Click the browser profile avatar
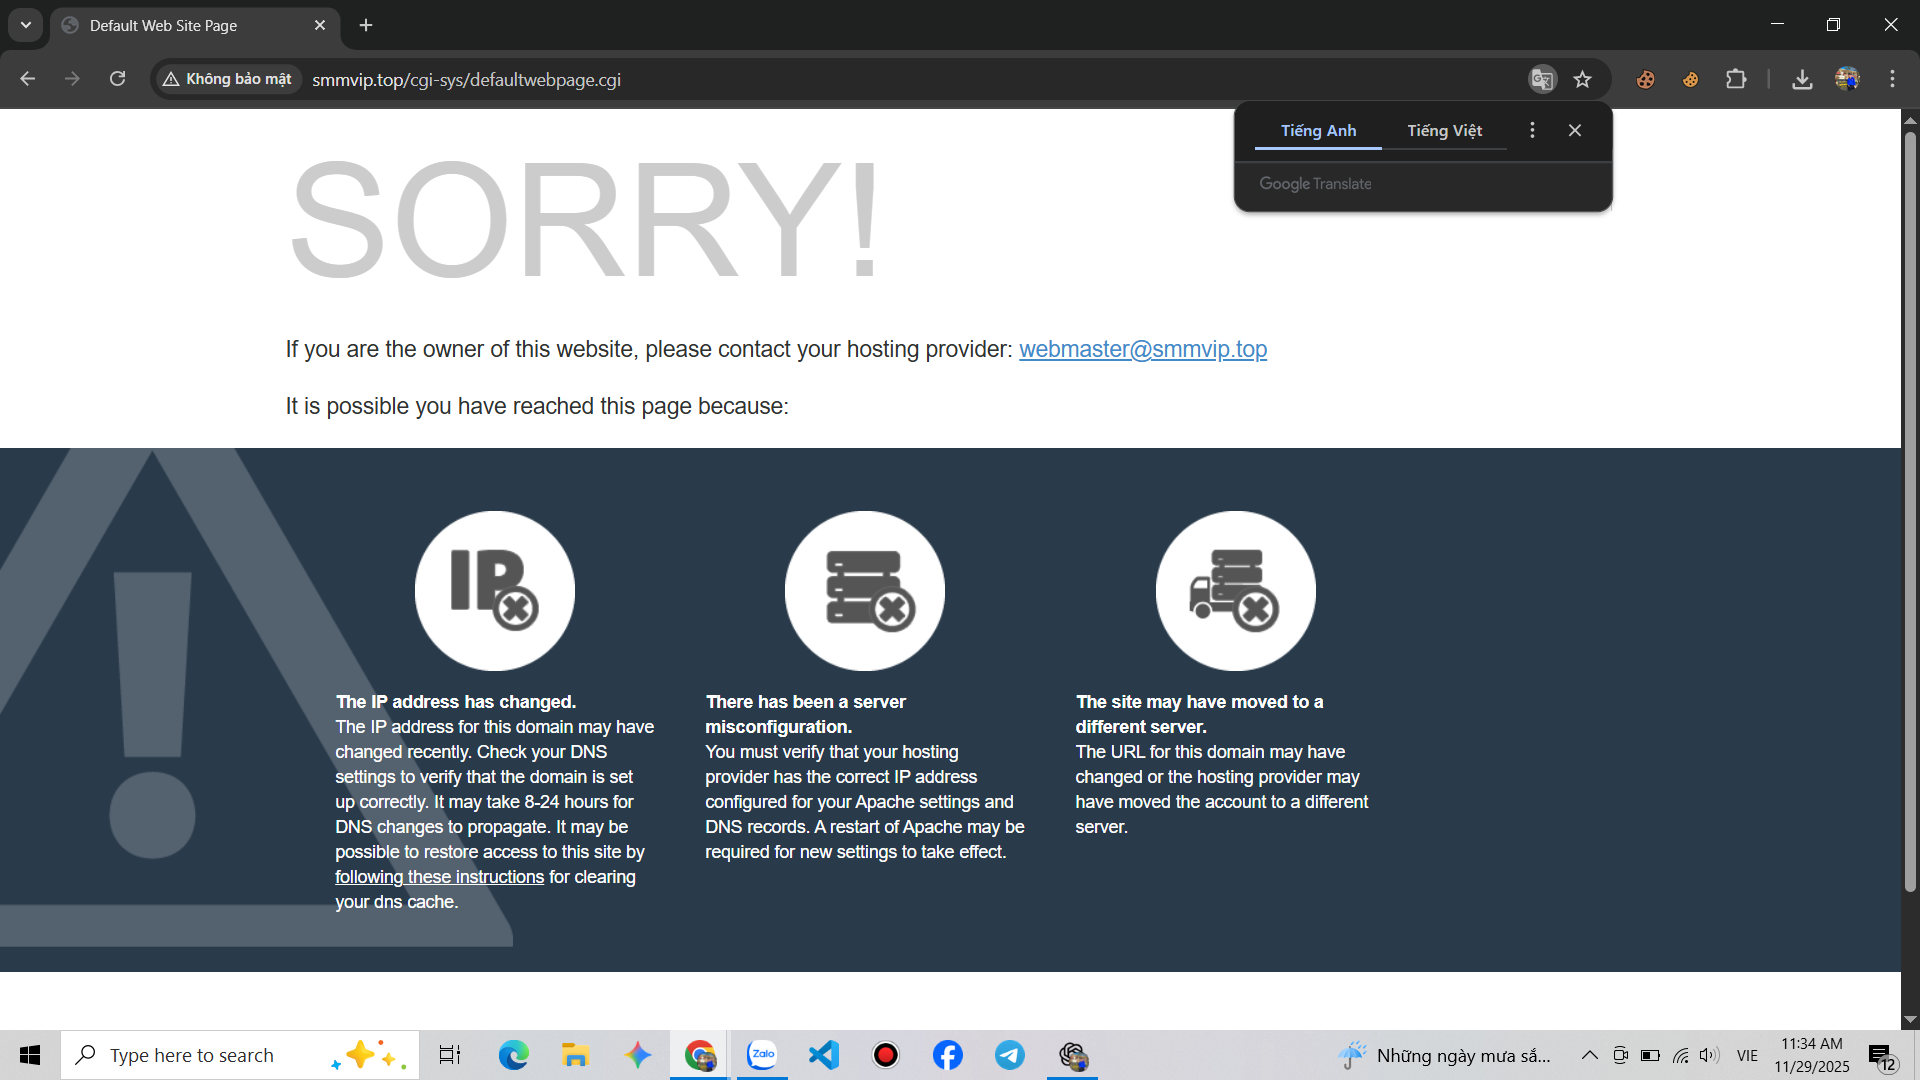This screenshot has width=1920, height=1080. click(1847, 79)
